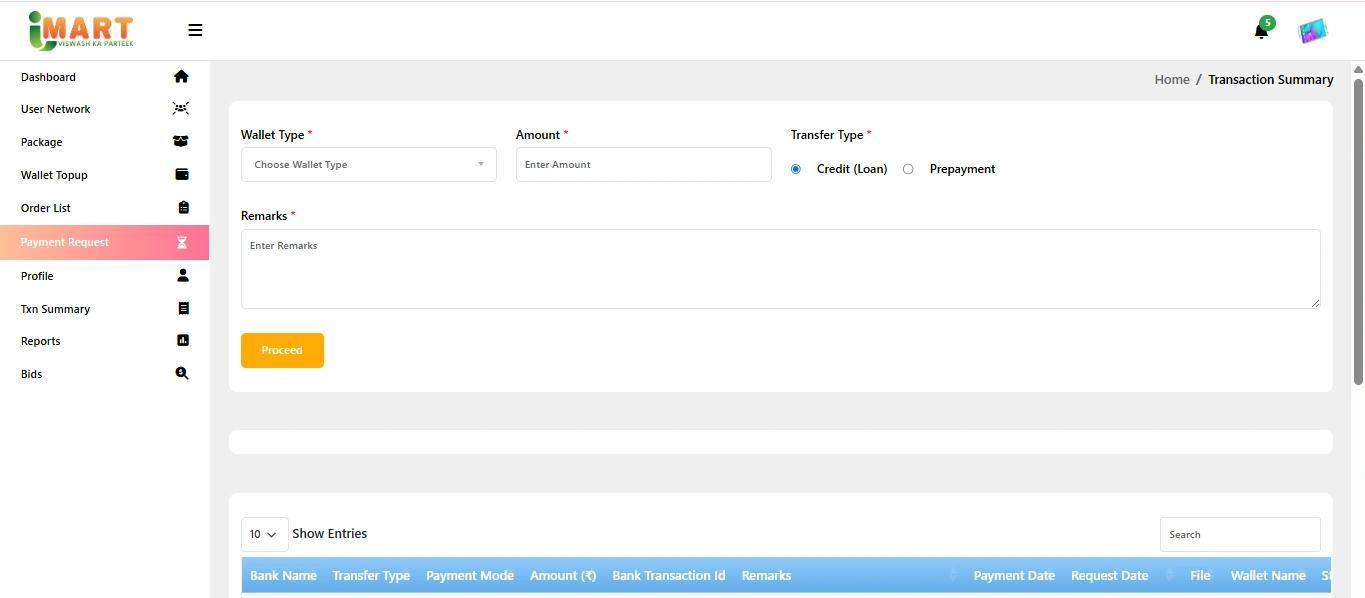Click the Enter Amount input field
Screen dimensions: 1365x598
click(x=643, y=165)
